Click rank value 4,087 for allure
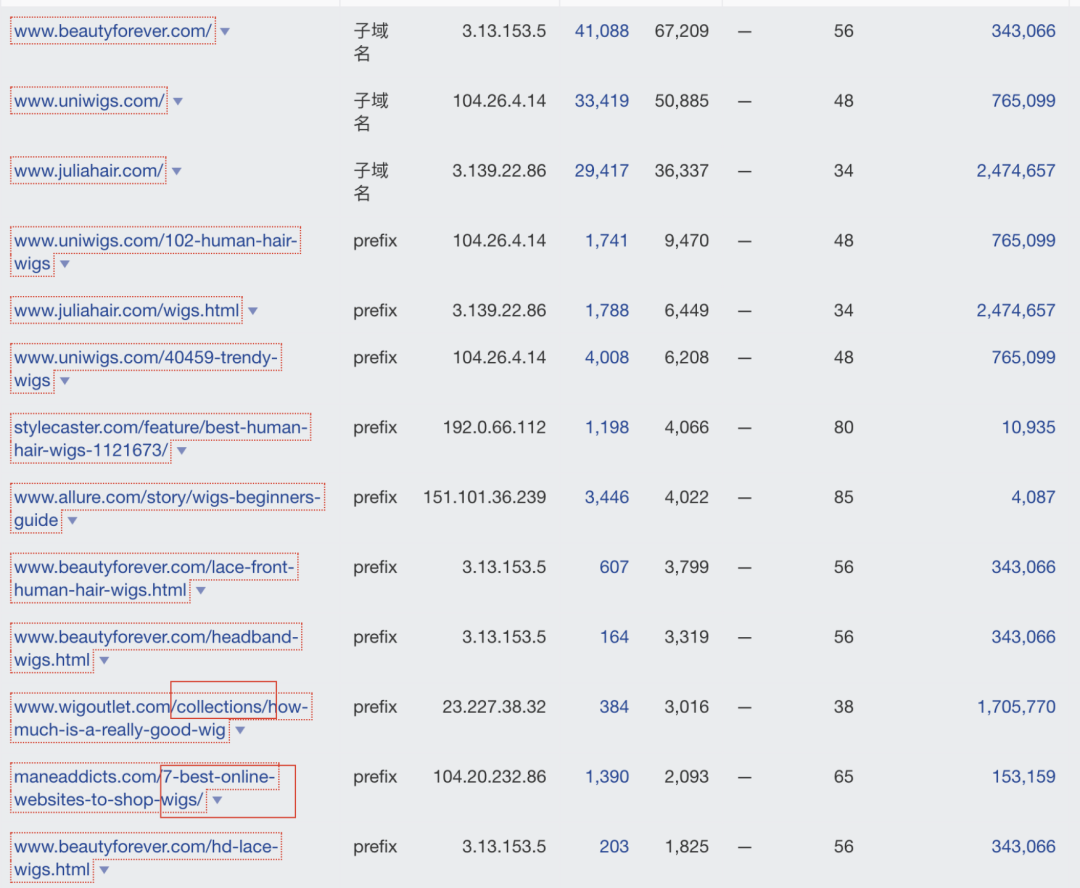The image size is (1080, 888). click(1033, 497)
